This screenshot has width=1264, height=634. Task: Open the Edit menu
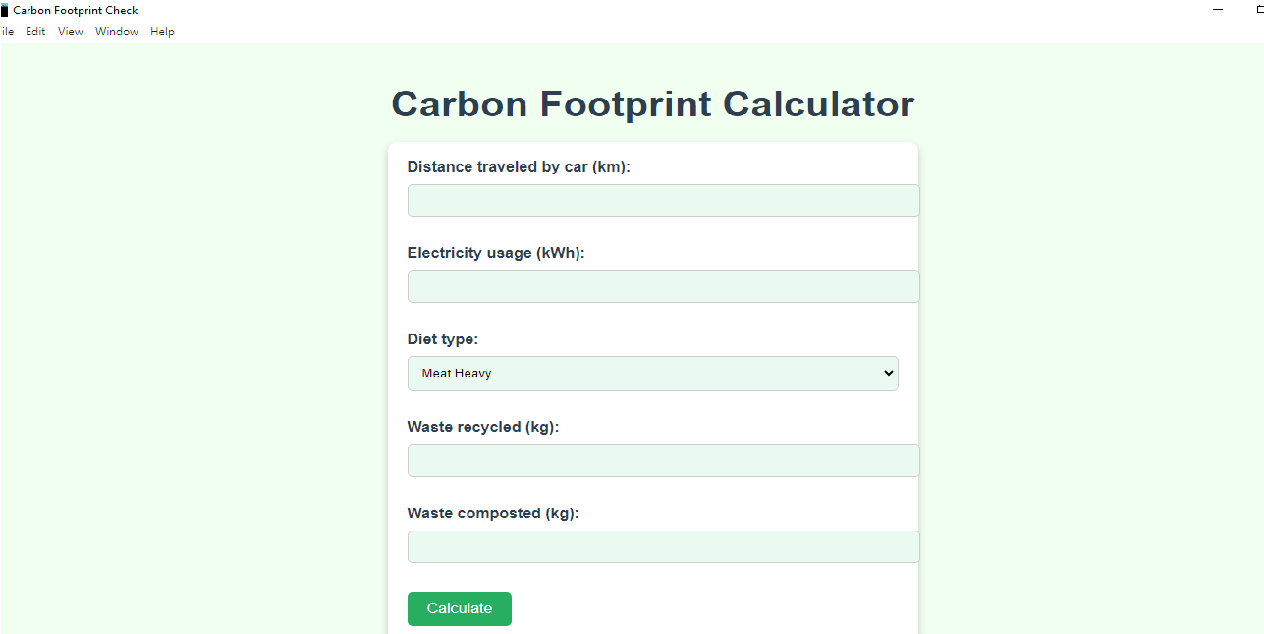[x=35, y=31]
